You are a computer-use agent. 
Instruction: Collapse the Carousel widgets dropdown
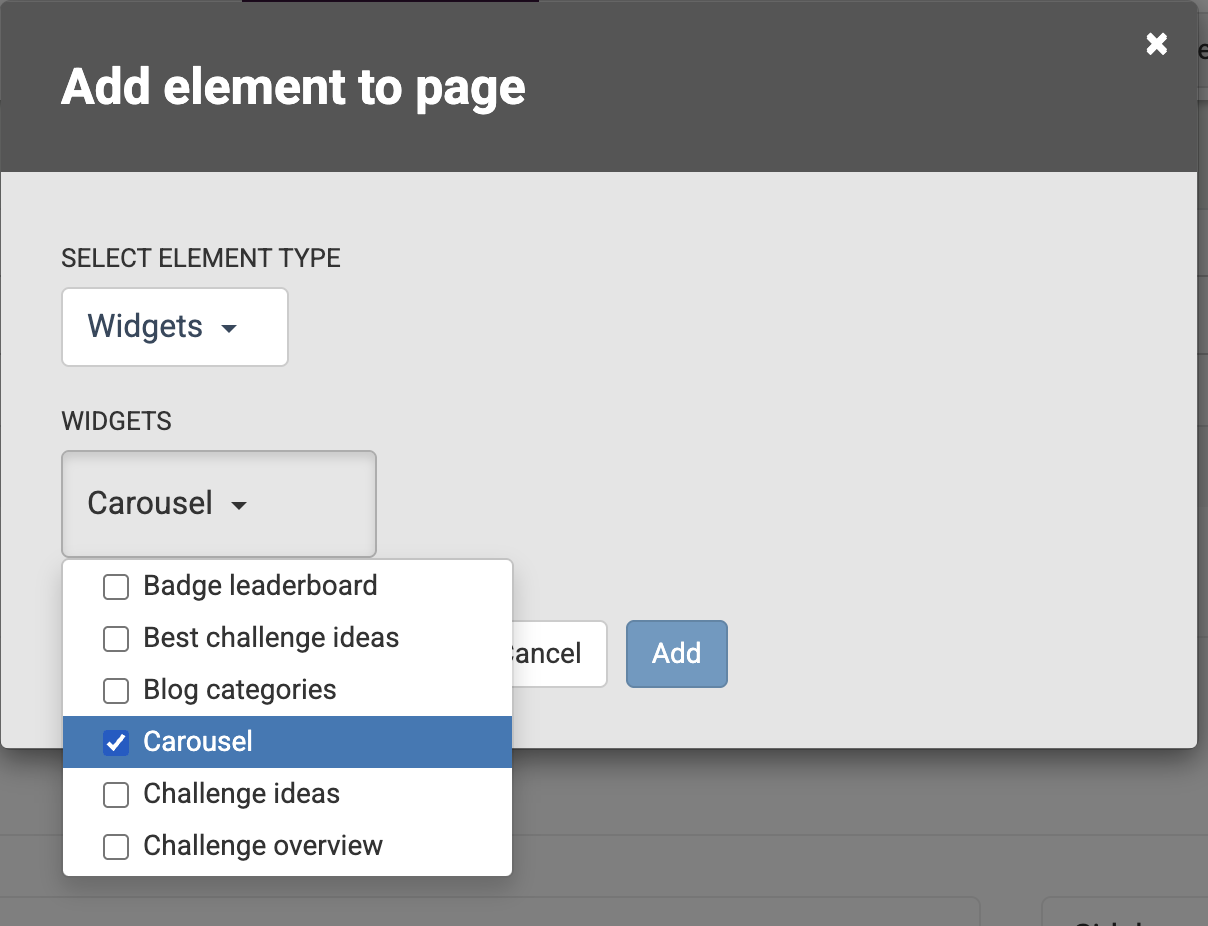[218, 503]
